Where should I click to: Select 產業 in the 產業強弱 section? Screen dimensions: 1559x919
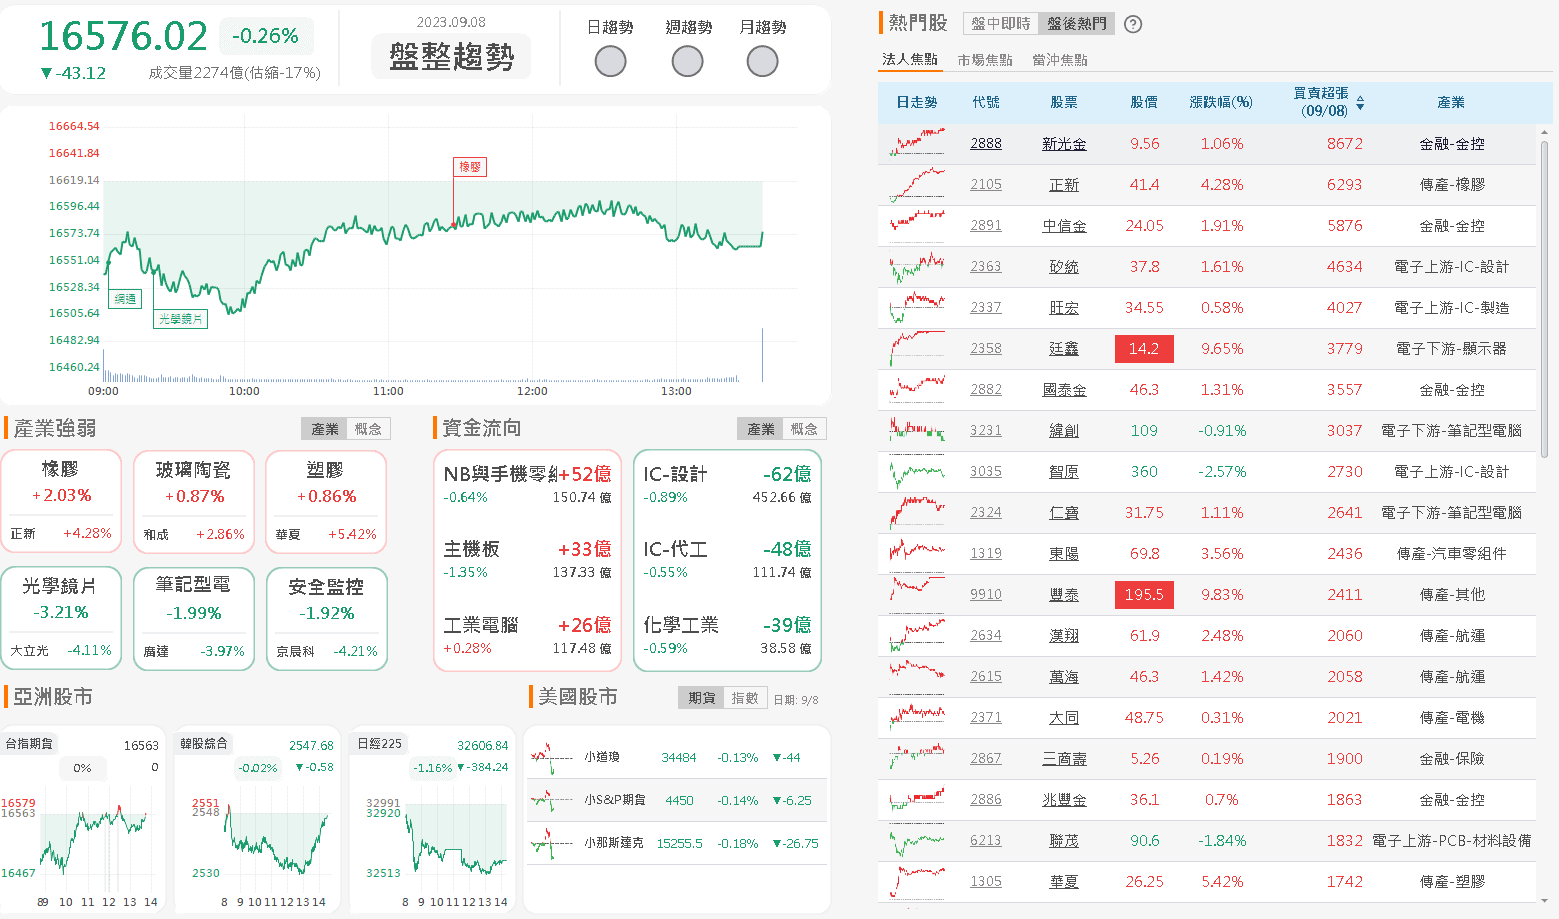324,429
